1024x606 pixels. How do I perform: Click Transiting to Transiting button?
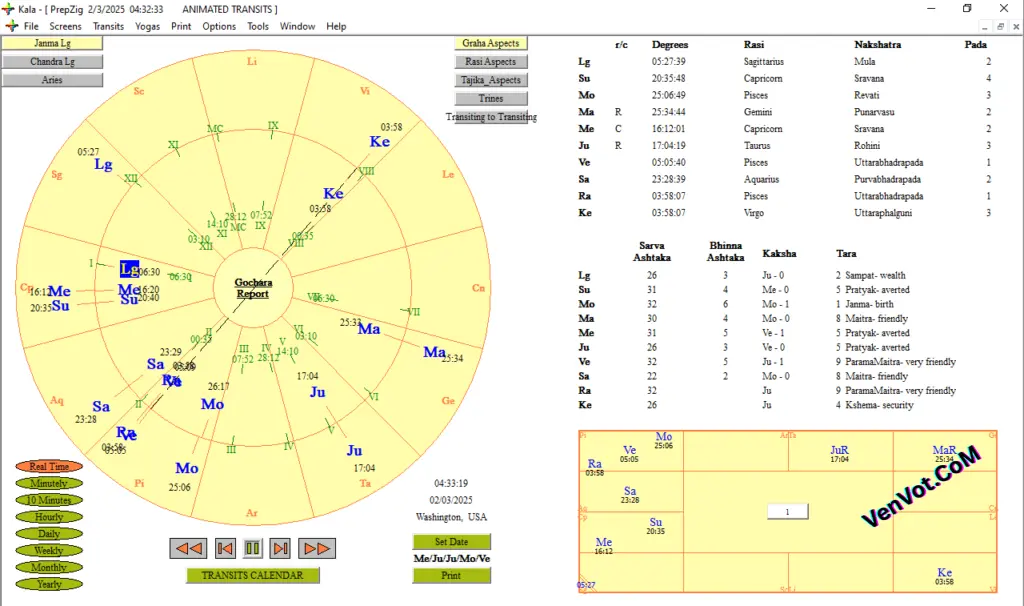point(491,117)
